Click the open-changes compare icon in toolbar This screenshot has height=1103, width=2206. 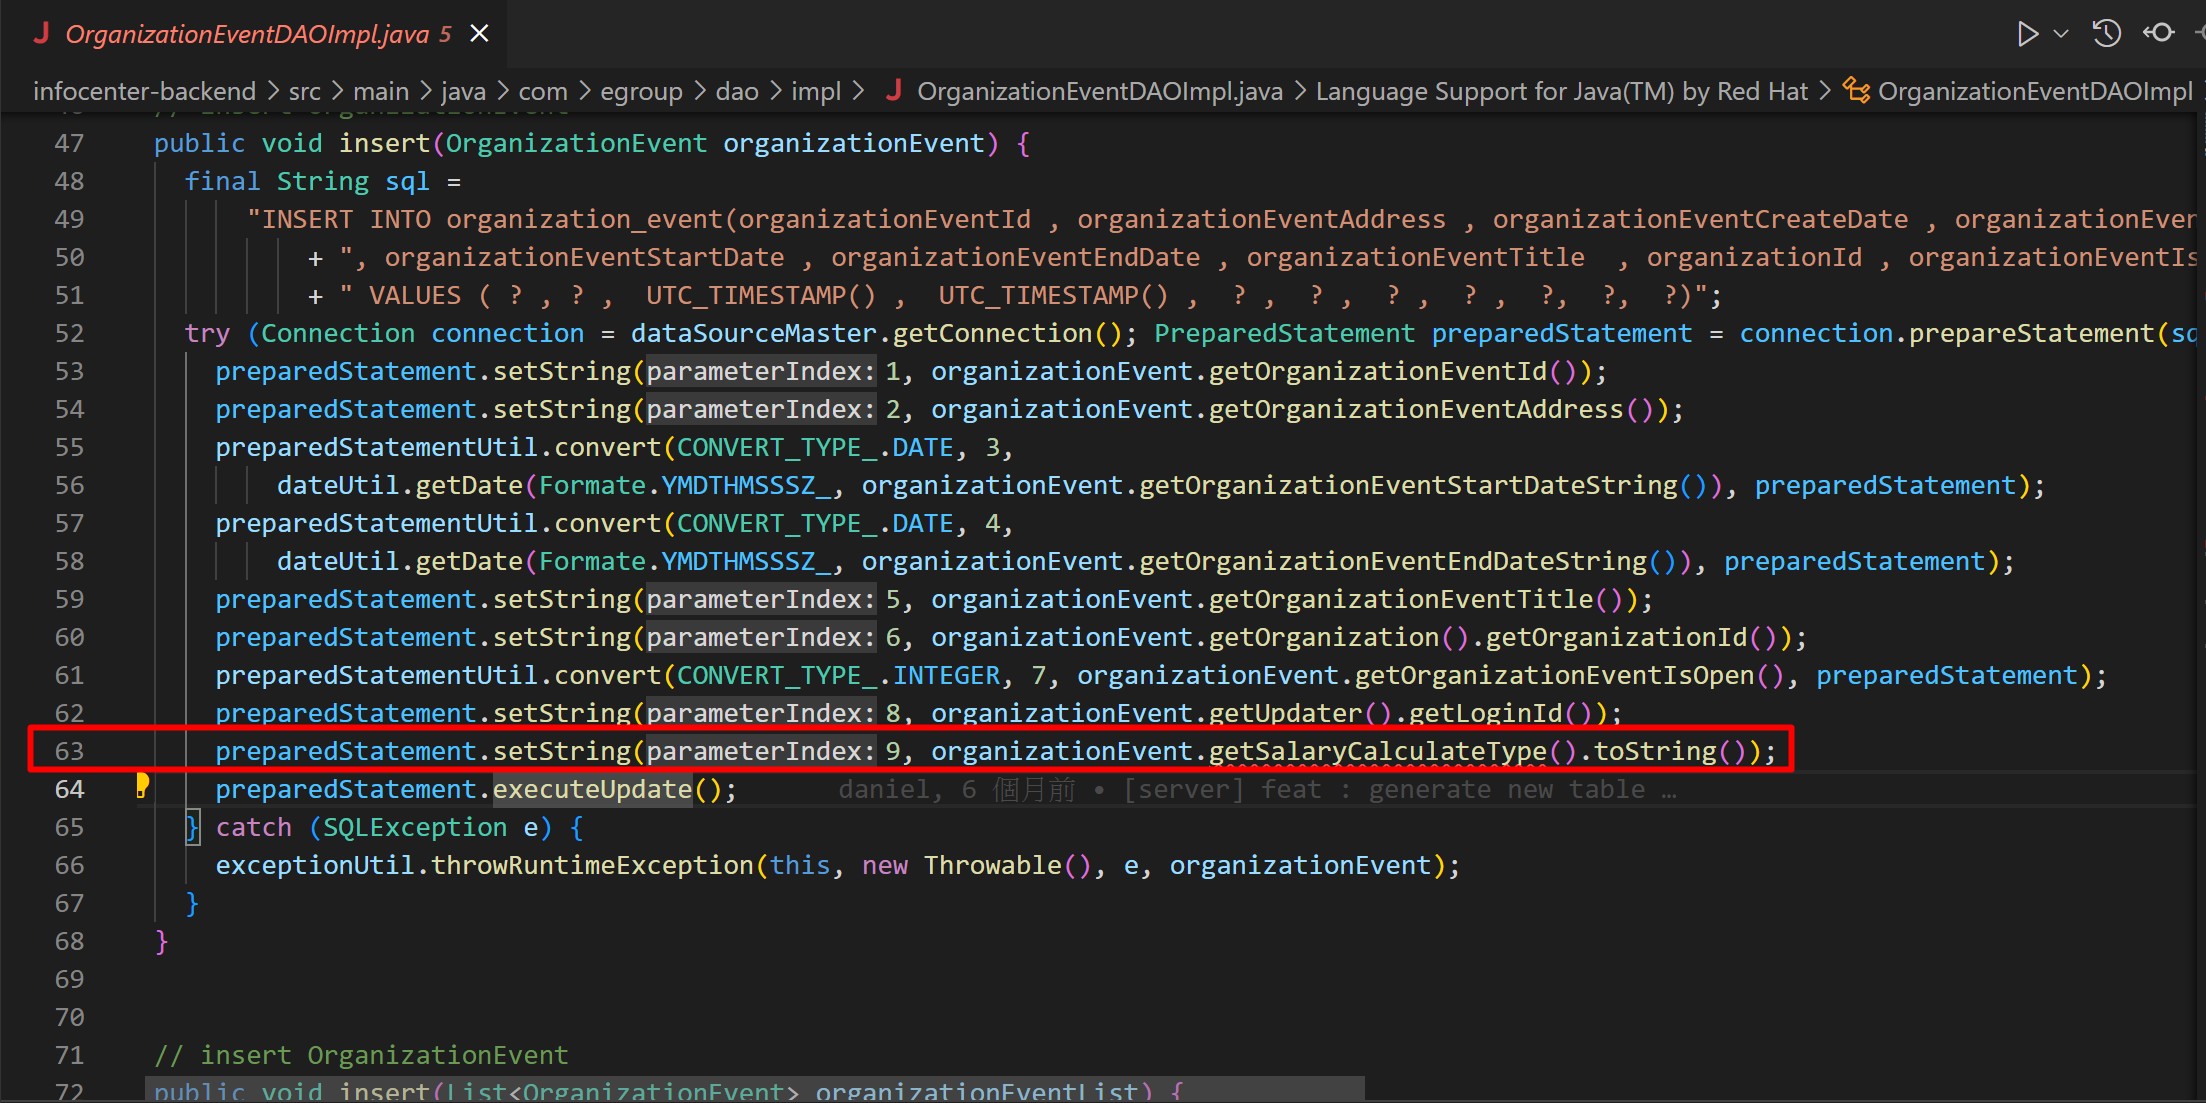point(2159,33)
